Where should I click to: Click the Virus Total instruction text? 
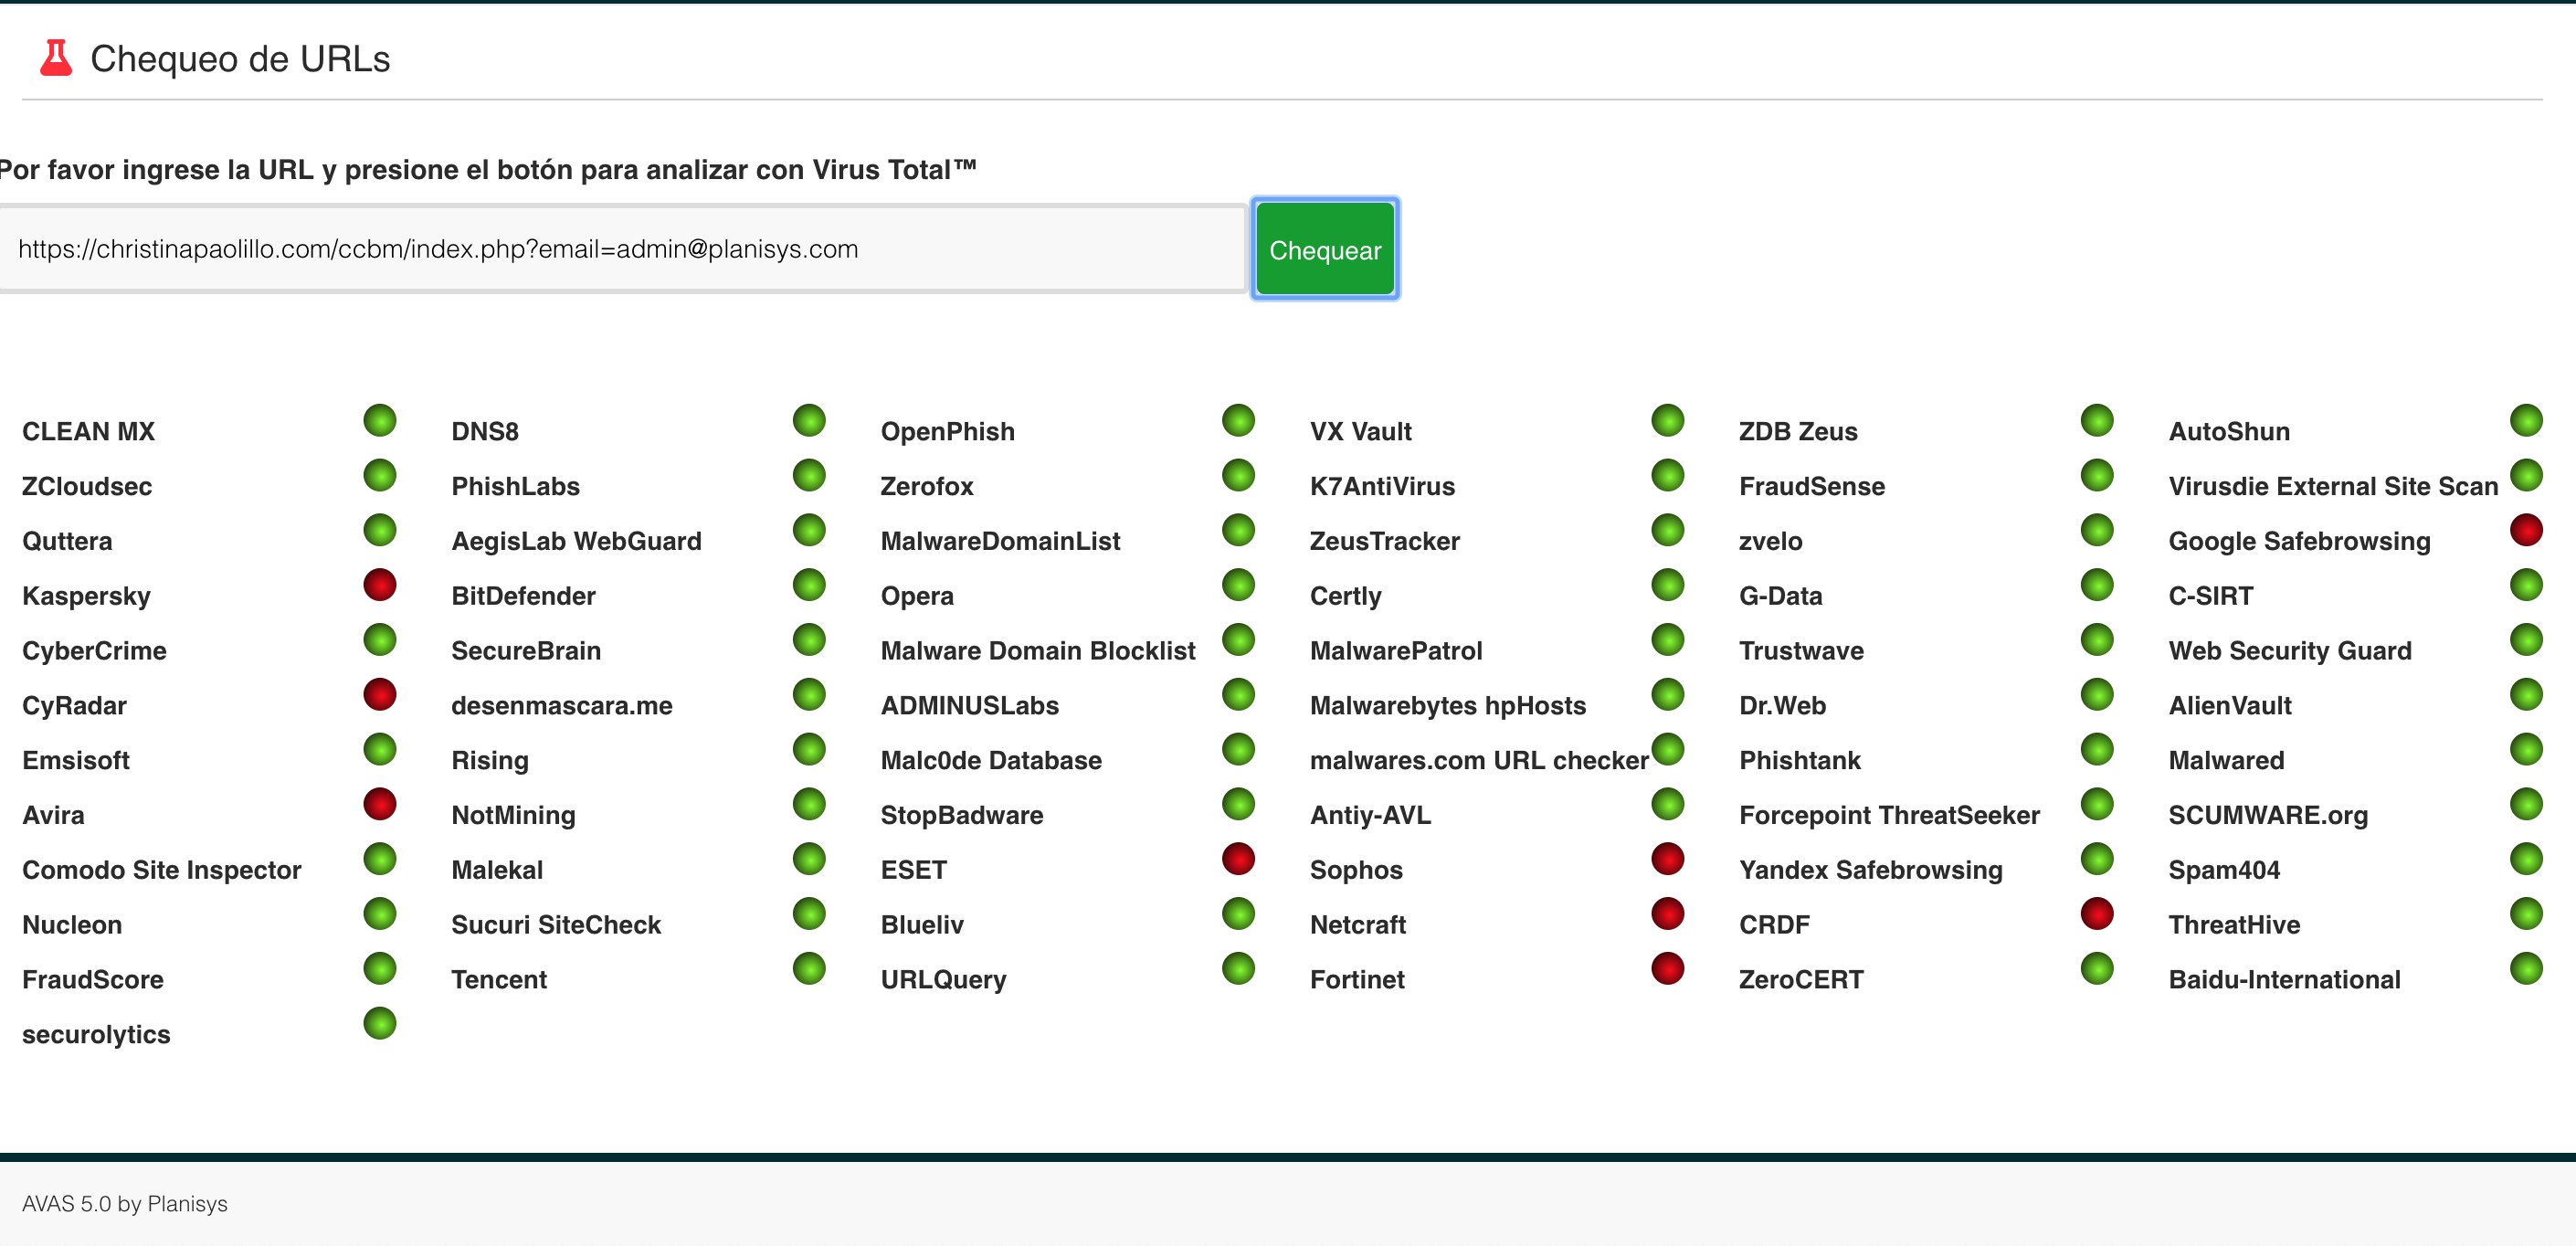[x=488, y=169]
